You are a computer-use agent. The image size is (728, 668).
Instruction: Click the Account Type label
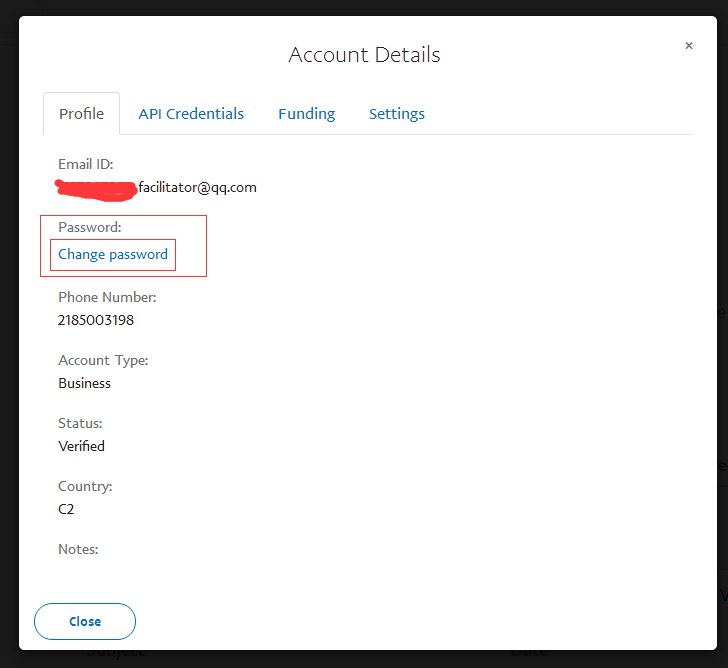pyautogui.click(x=103, y=360)
